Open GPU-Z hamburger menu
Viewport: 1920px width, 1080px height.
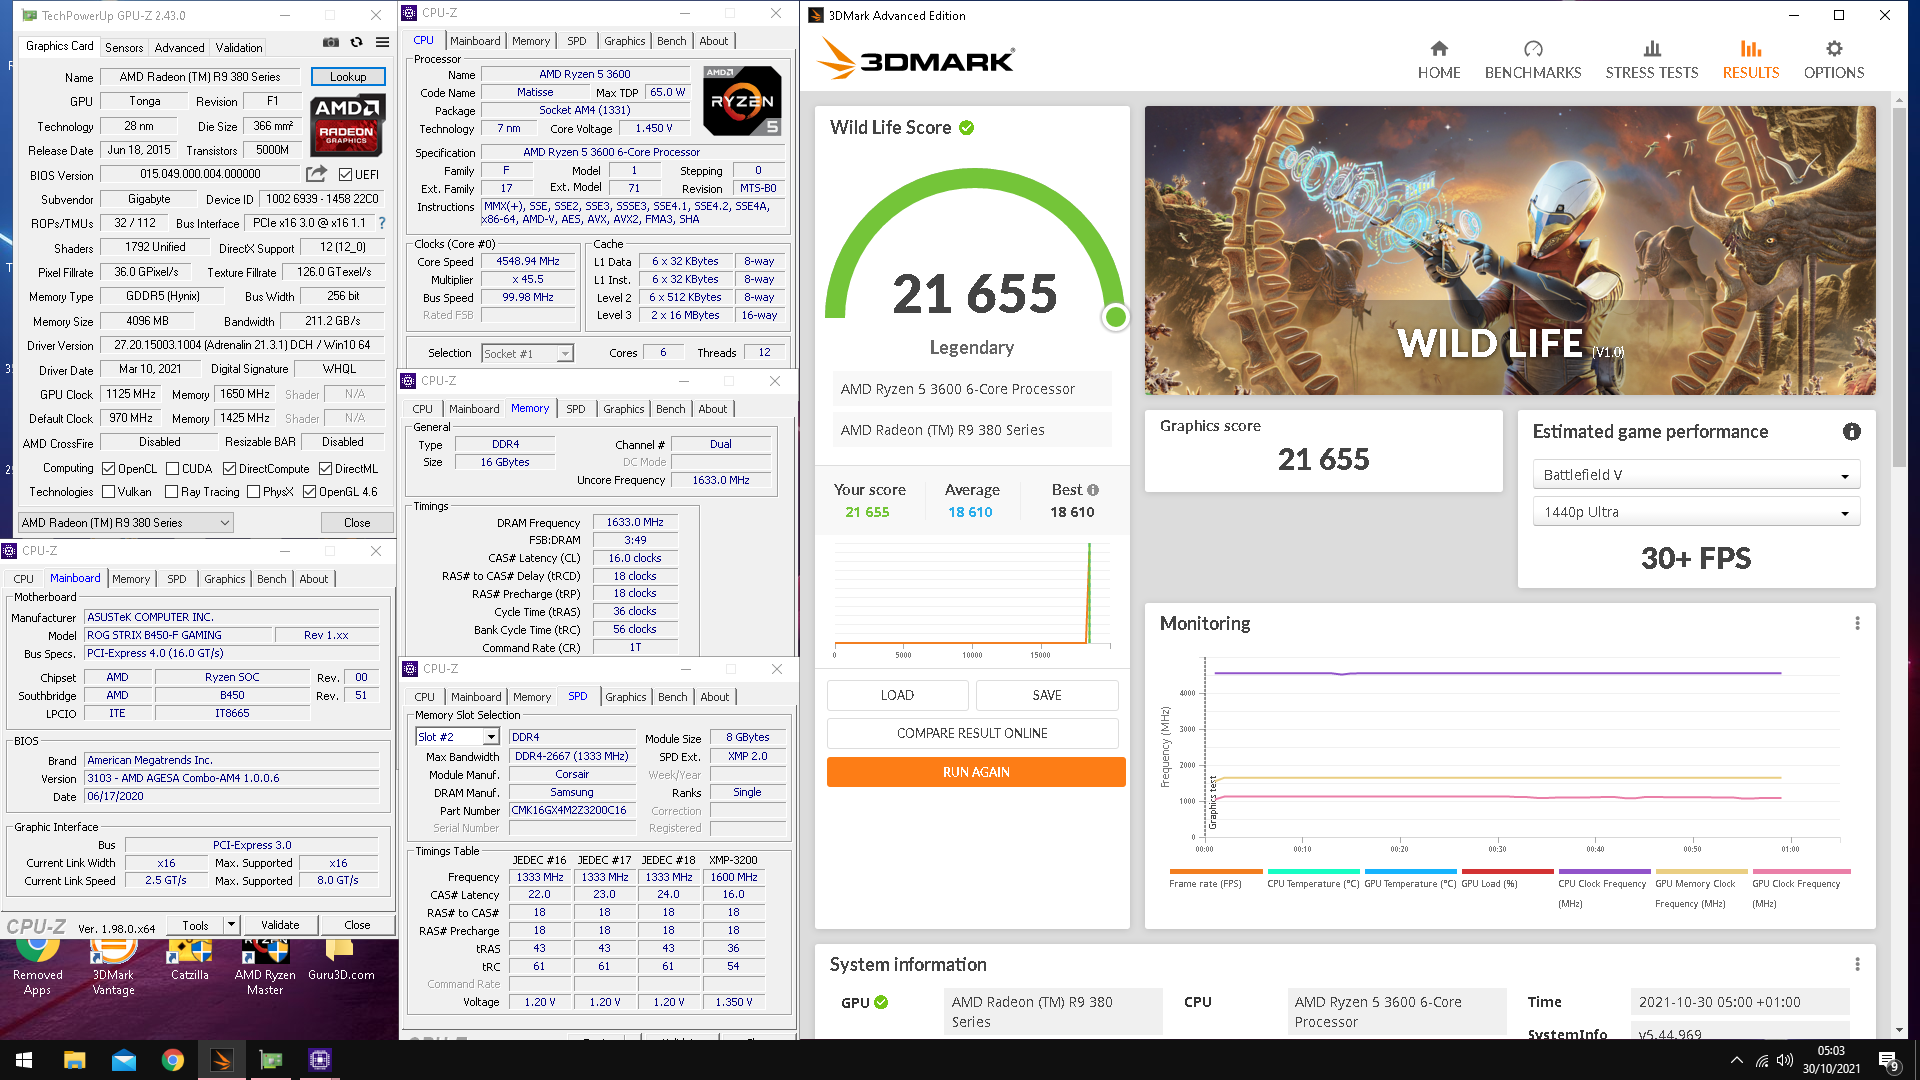coord(382,42)
